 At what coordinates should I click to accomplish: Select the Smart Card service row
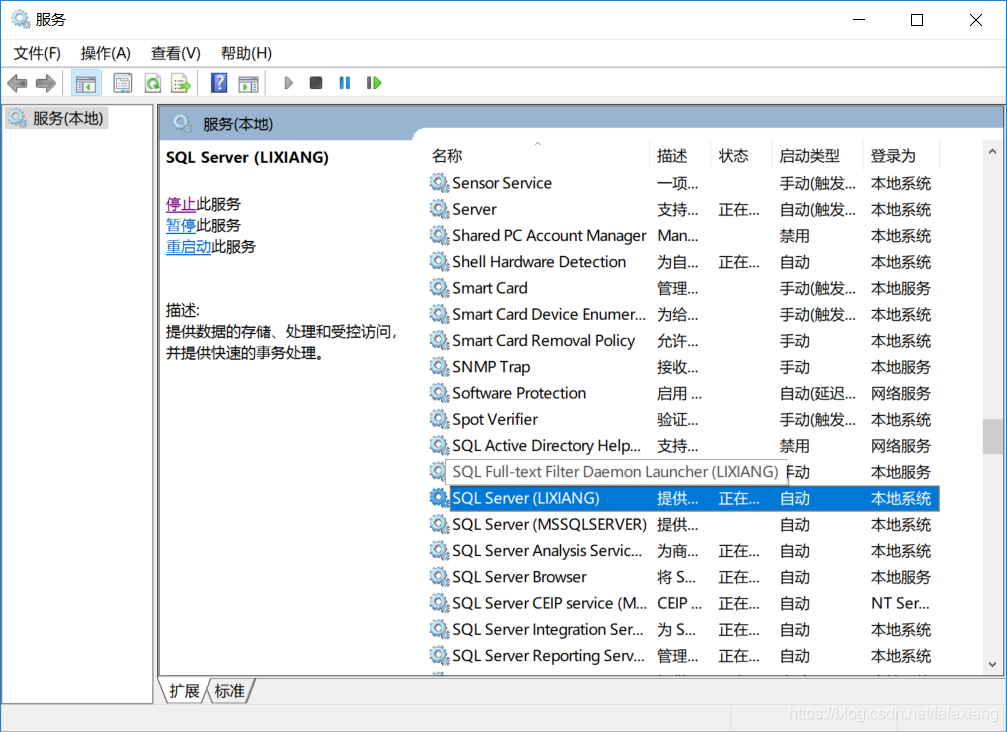[684, 288]
